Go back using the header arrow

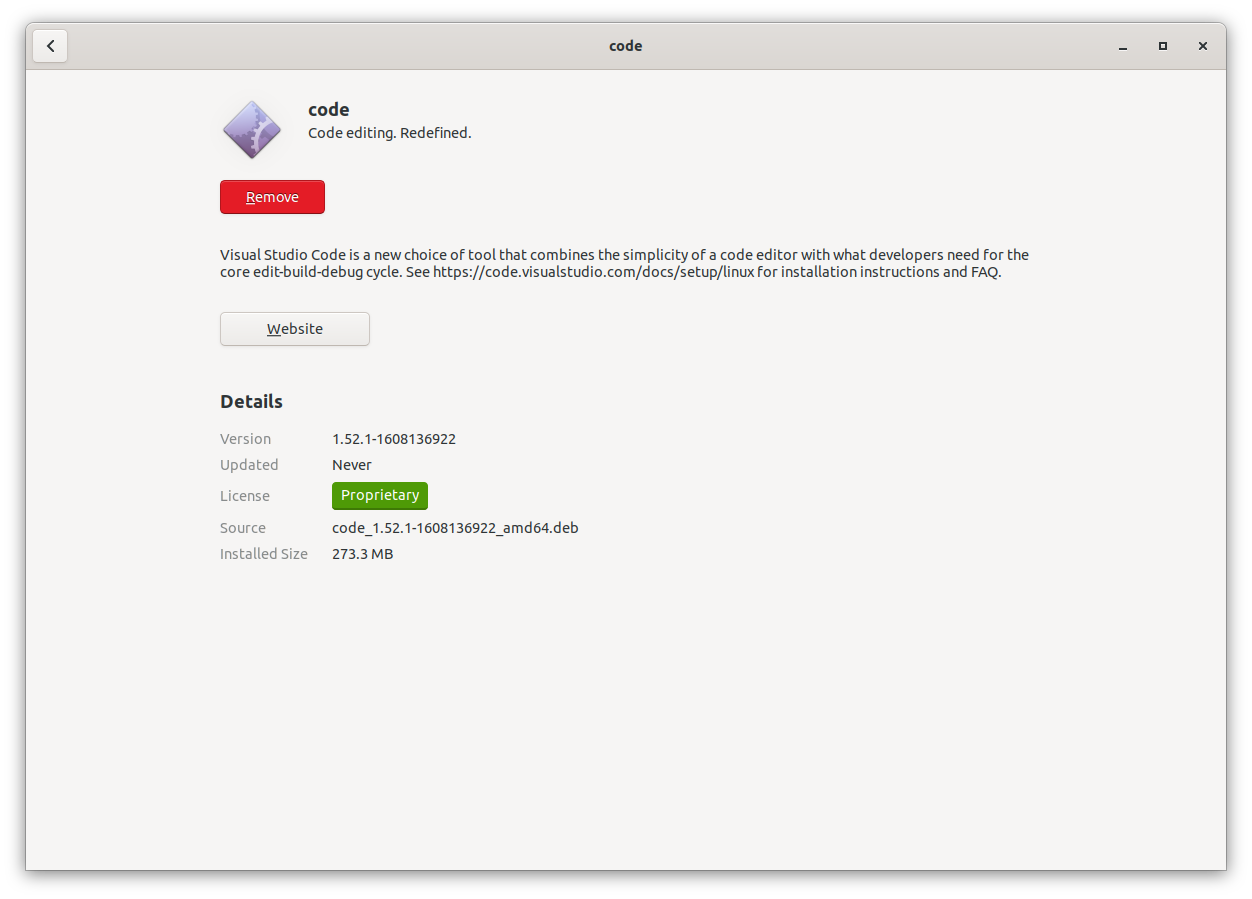tap(50, 46)
